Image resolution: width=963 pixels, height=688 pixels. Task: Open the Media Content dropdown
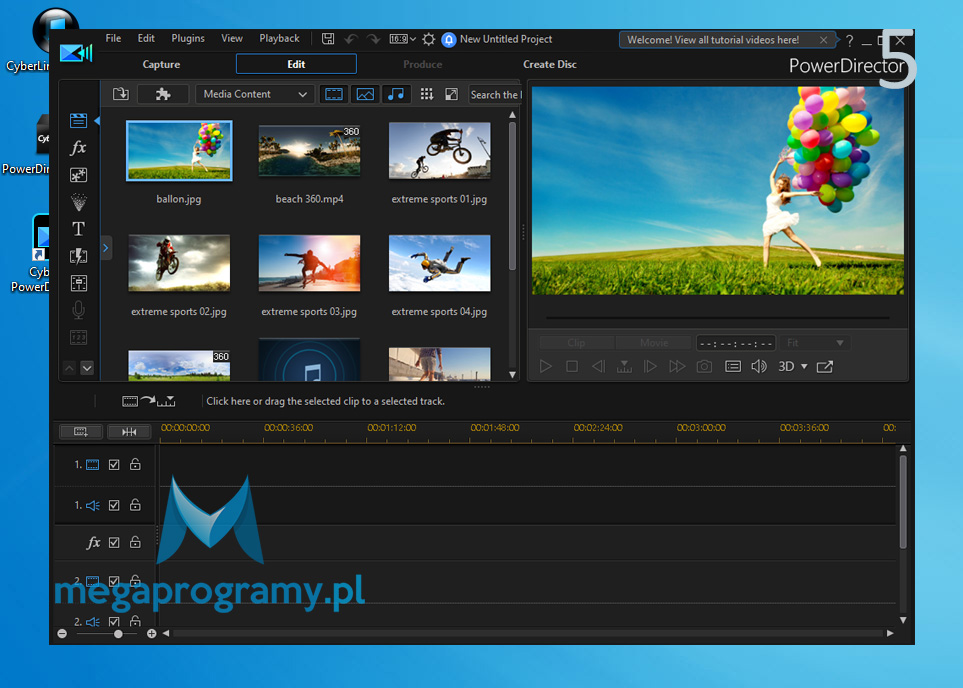pos(255,94)
